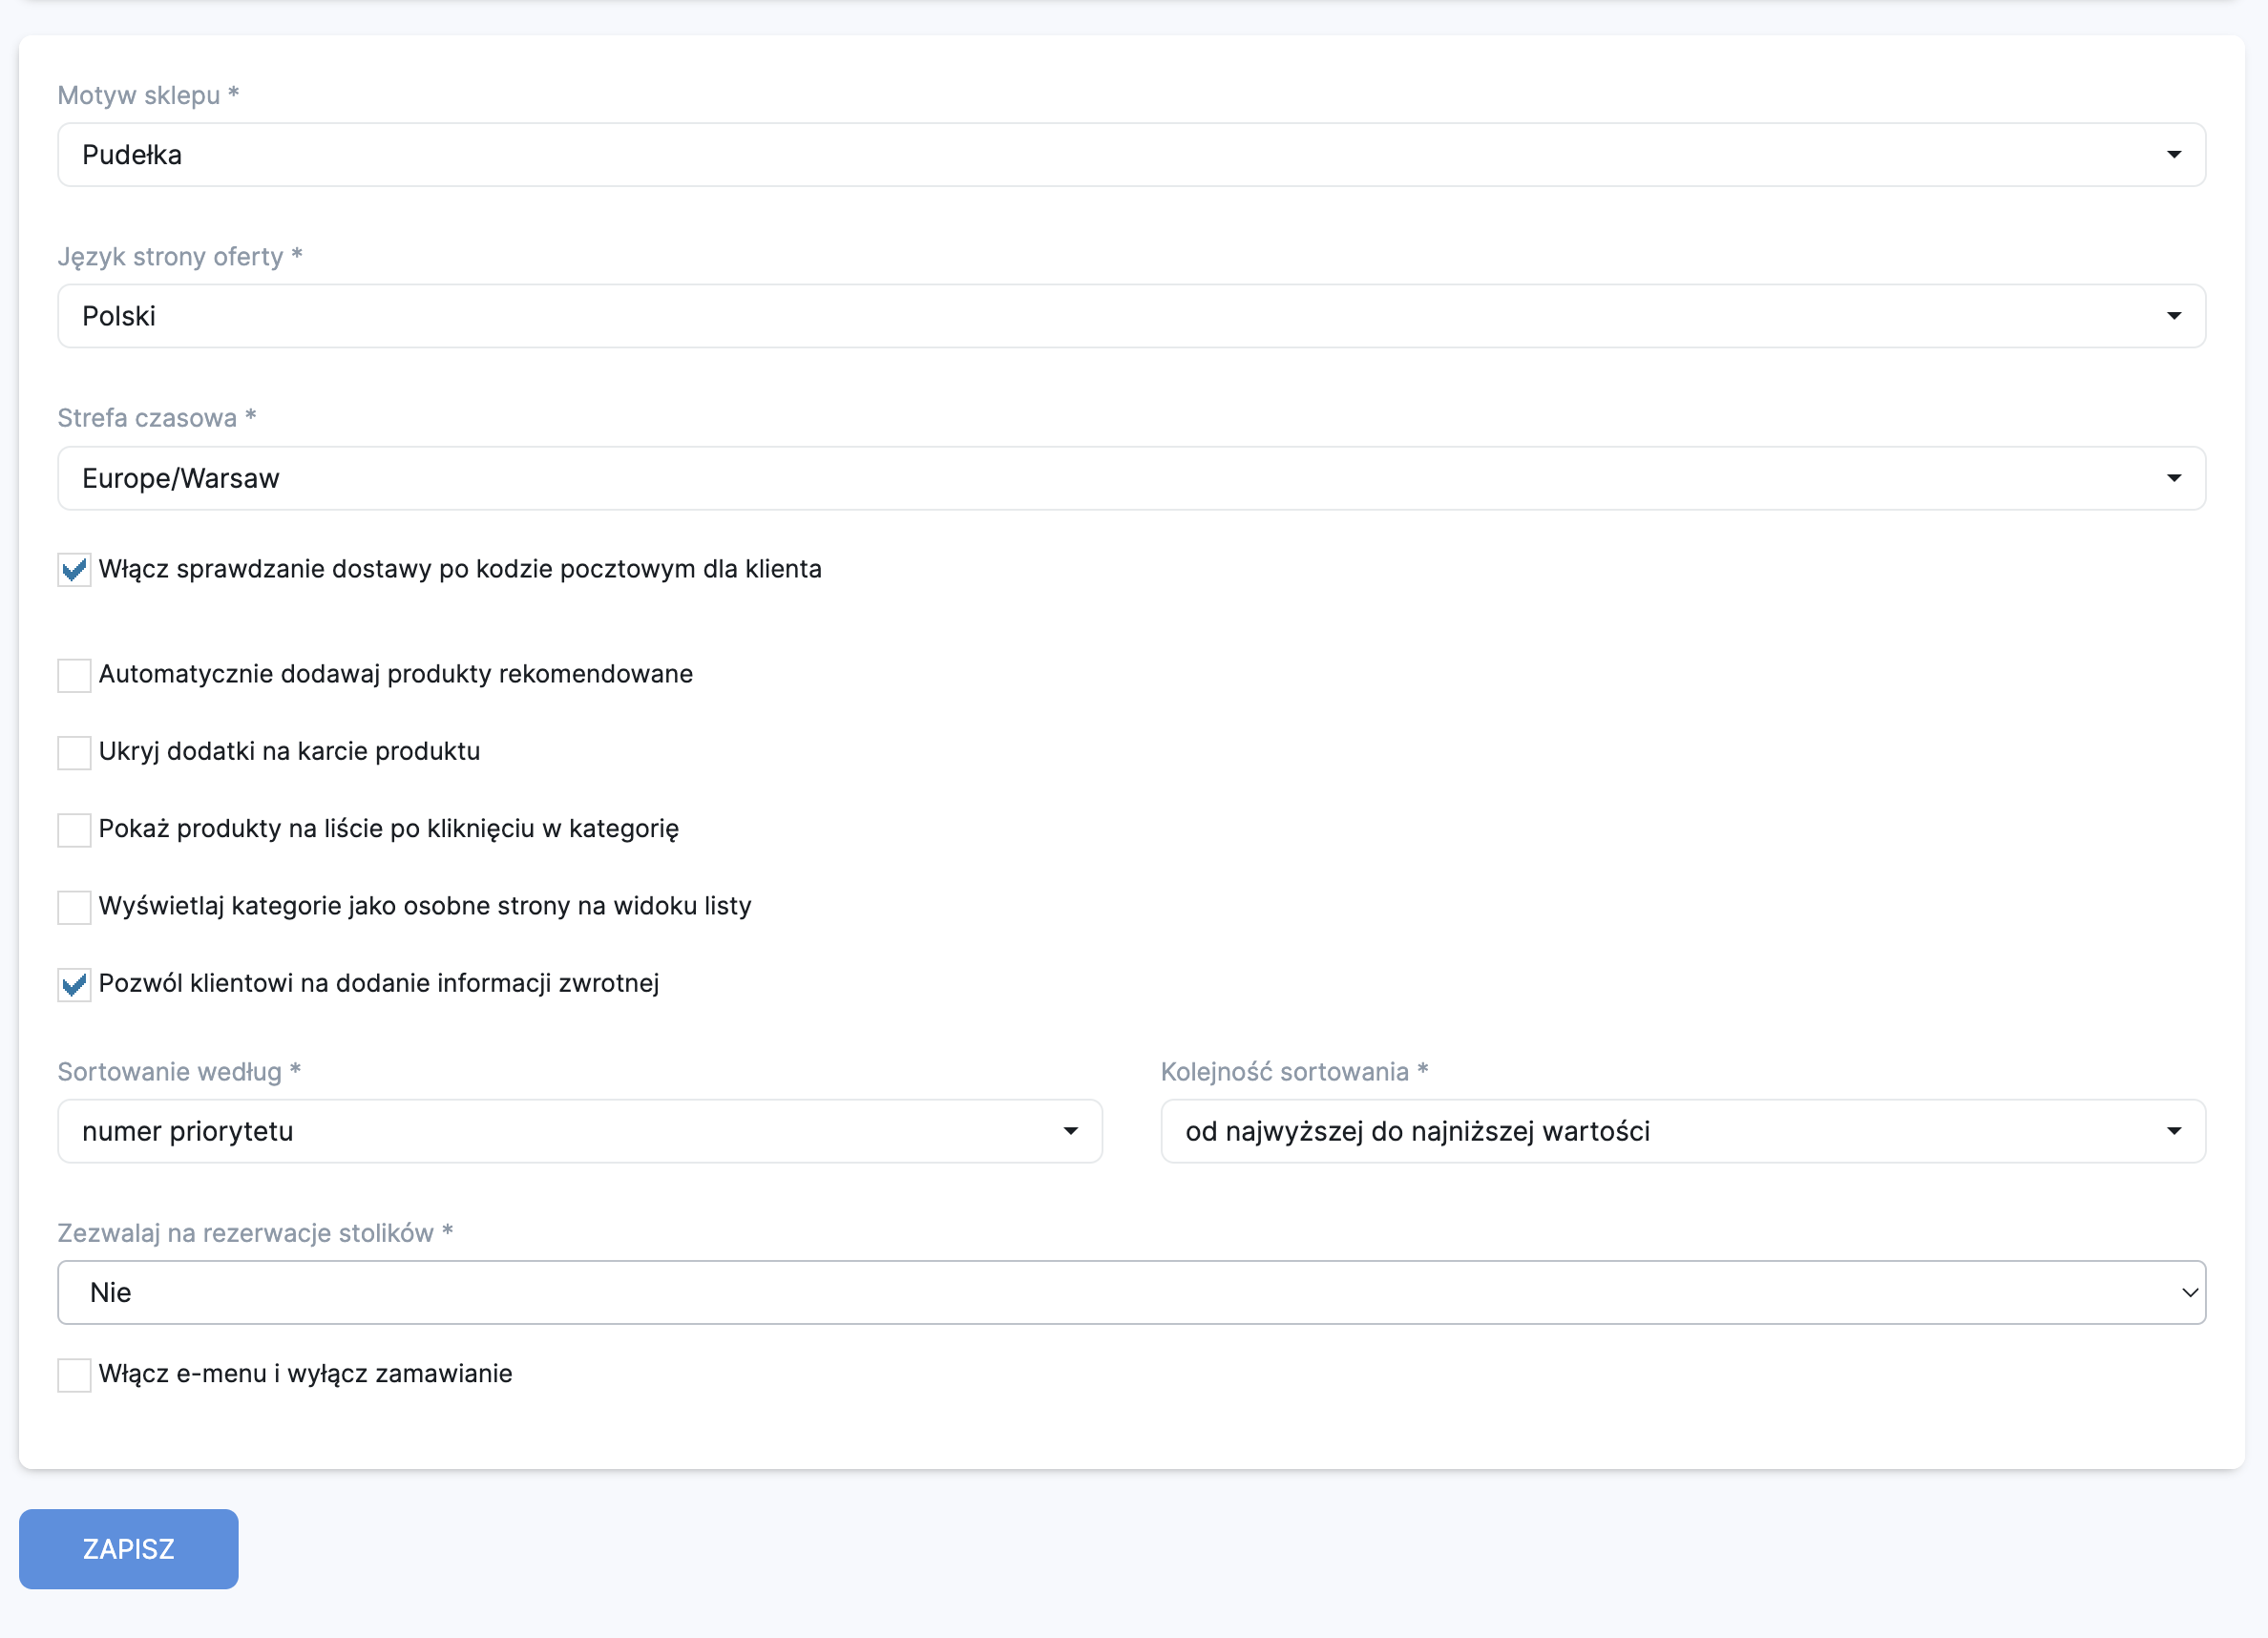Viewport: 2268px width, 1638px height.
Task: Click the arrow on Pudełka select
Action: pos(2173,155)
